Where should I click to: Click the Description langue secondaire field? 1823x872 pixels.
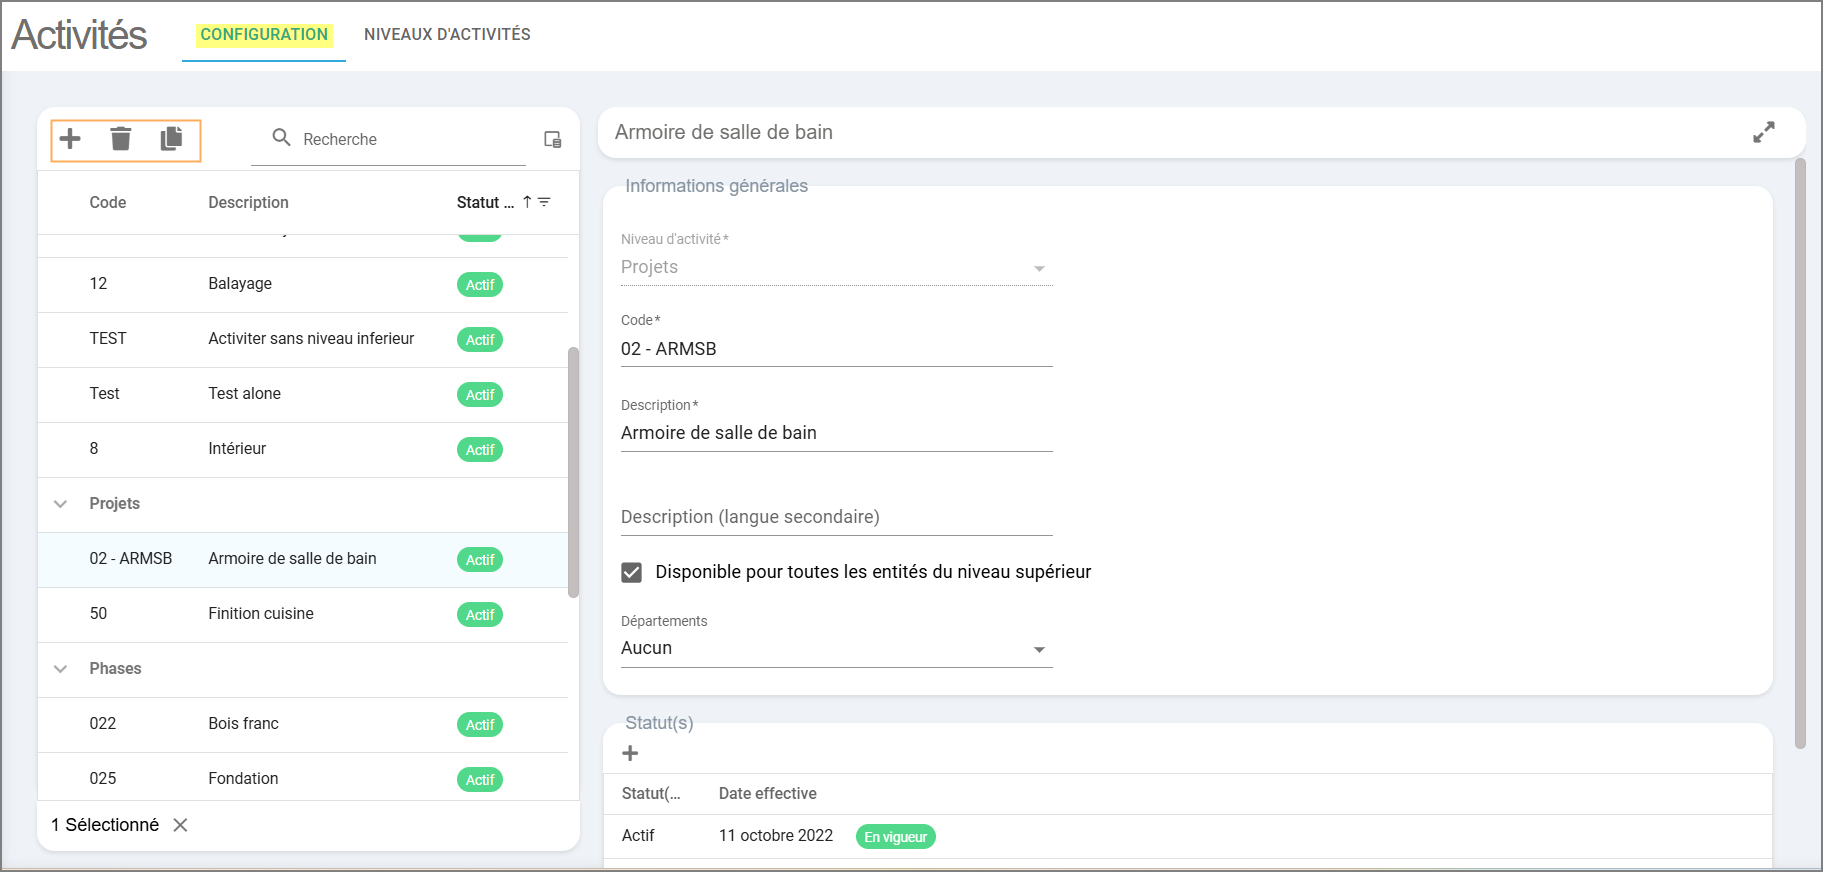click(x=836, y=517)
